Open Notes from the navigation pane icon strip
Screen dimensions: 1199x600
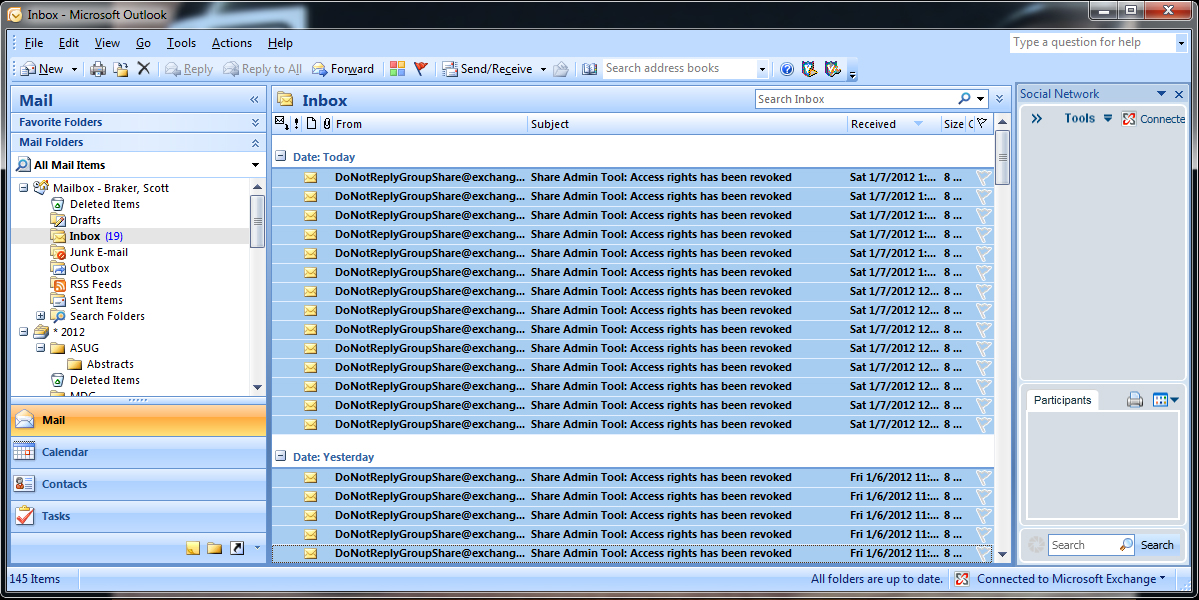pyautogui.click(x=193, y=548)
